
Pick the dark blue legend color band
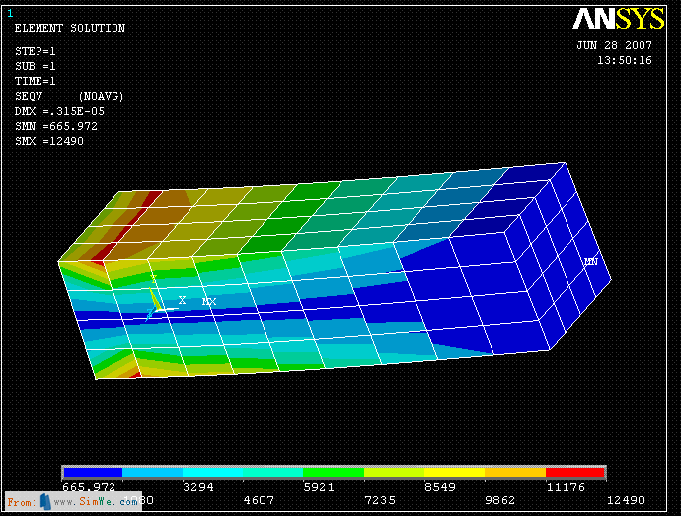92,472
